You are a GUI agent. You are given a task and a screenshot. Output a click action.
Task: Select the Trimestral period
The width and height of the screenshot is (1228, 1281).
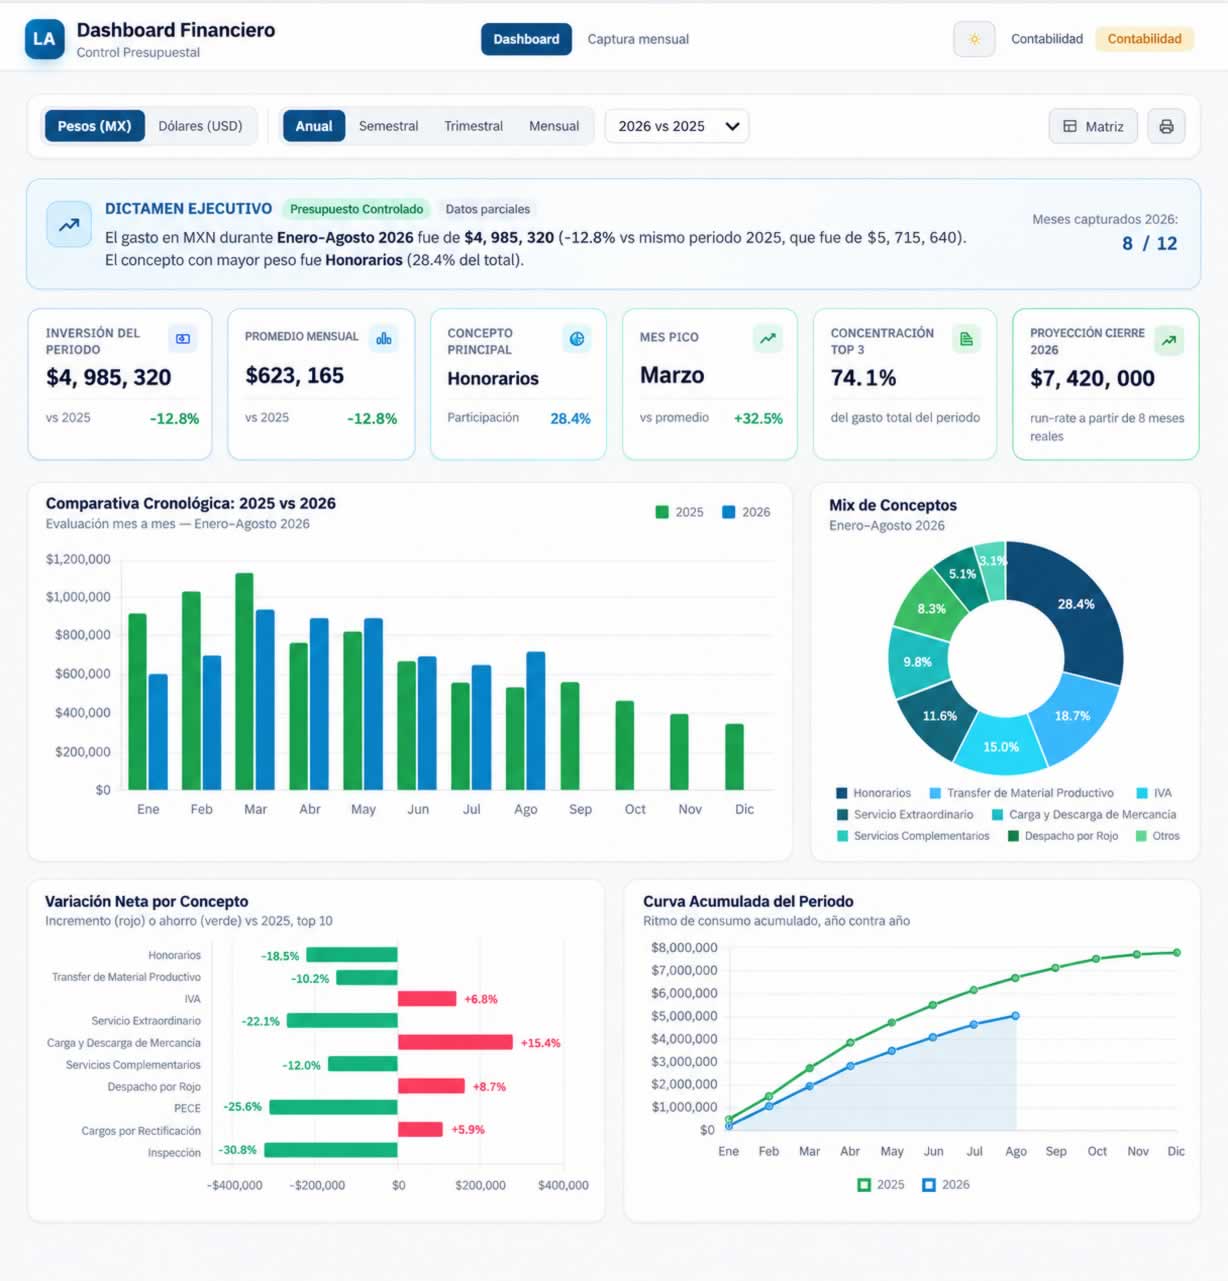474,126
